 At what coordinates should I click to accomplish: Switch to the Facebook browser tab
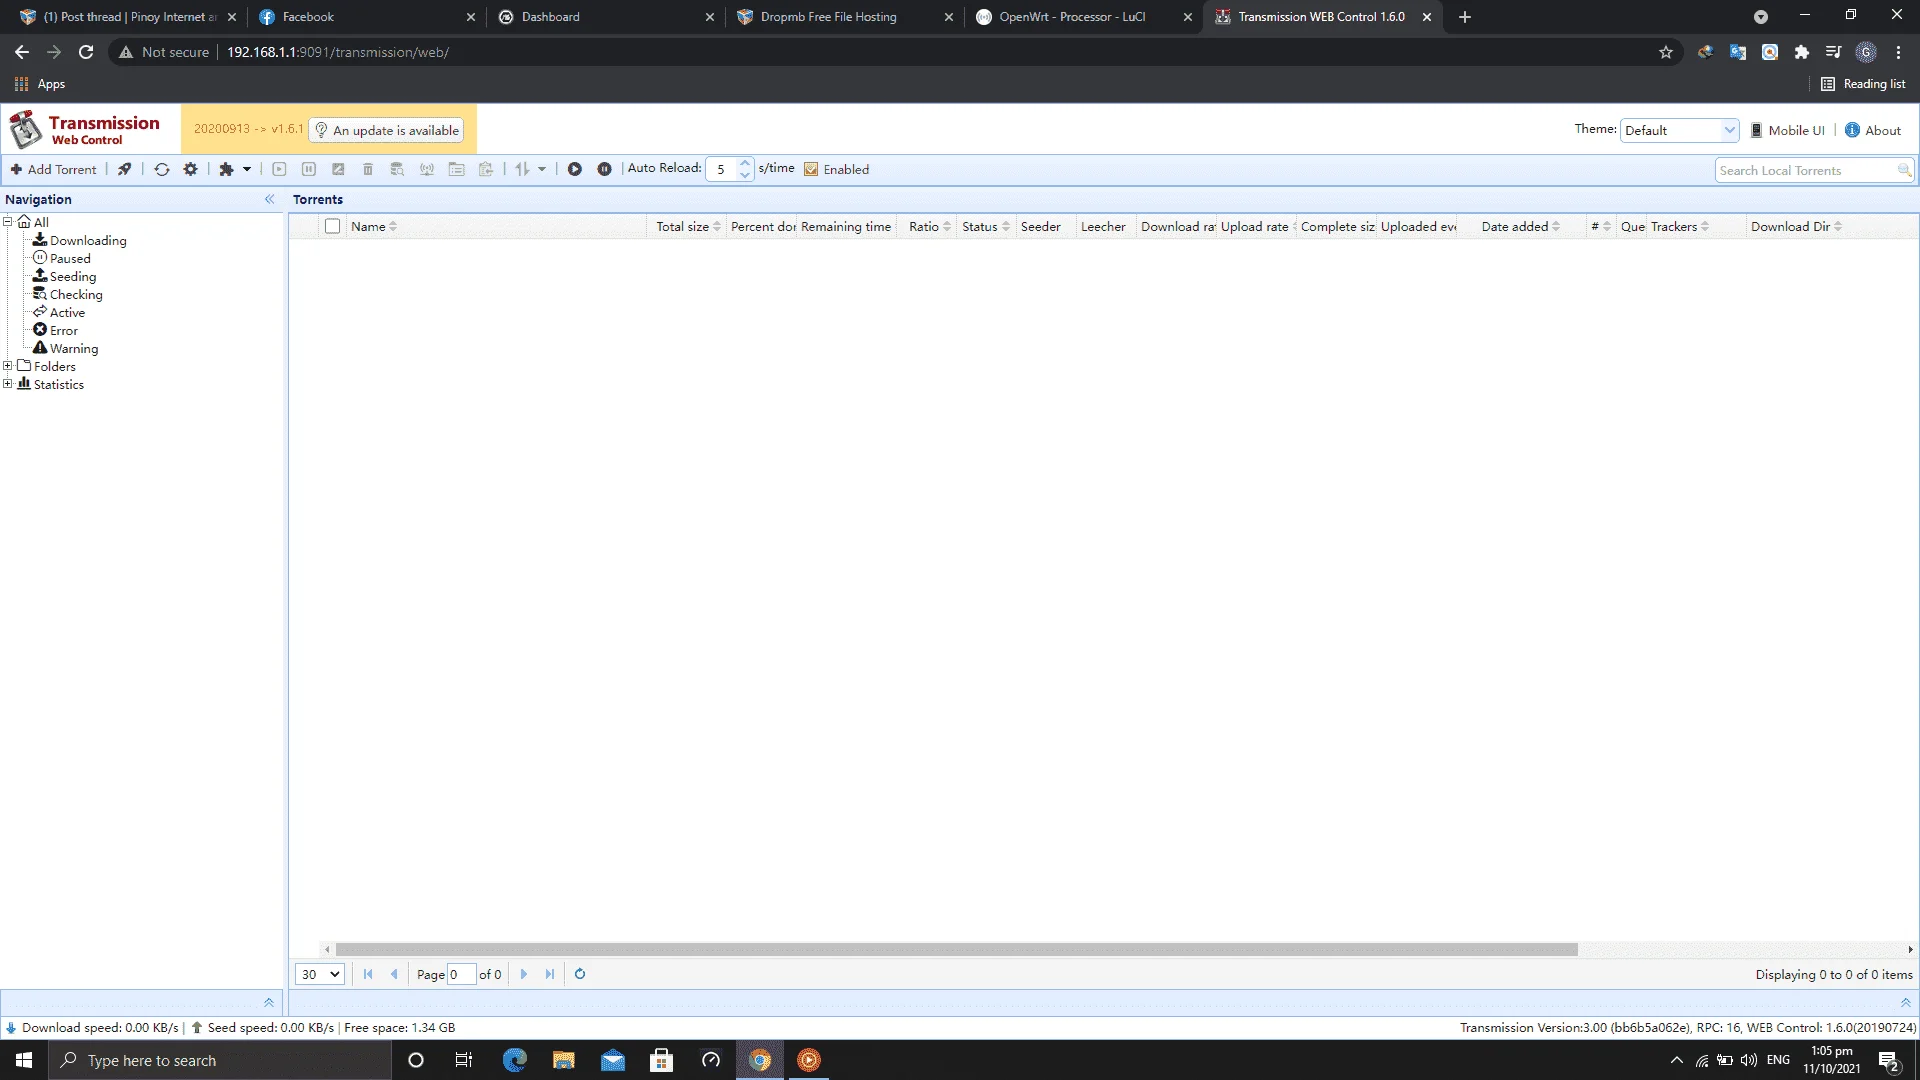[x=367, y=17]
